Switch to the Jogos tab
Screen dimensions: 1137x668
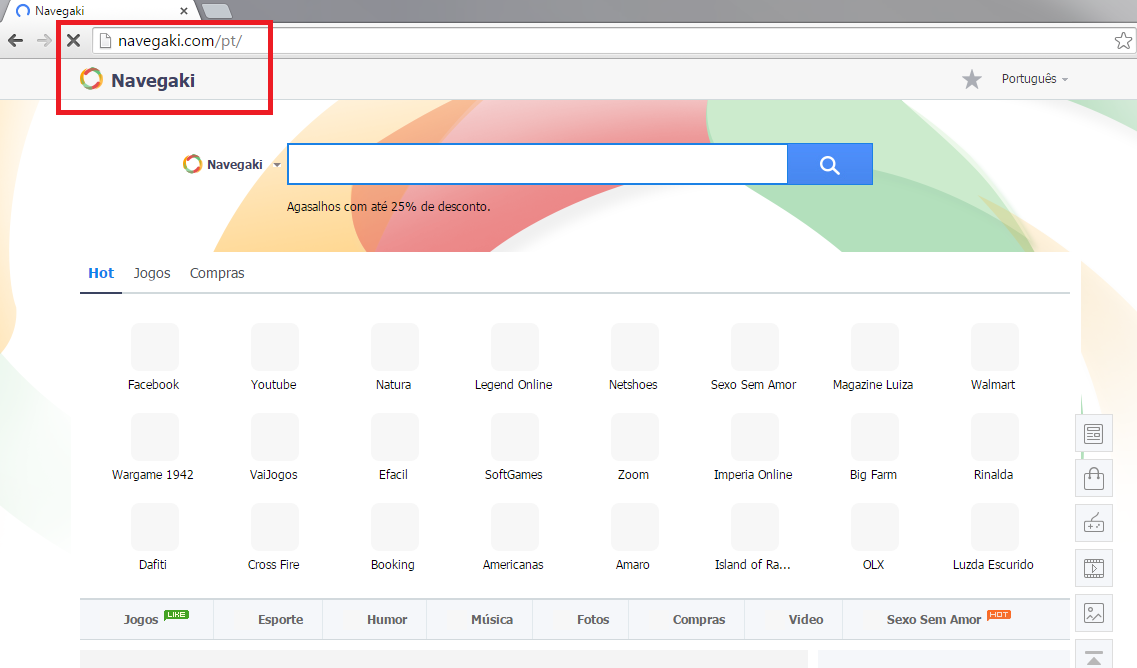tap(152, 273)
